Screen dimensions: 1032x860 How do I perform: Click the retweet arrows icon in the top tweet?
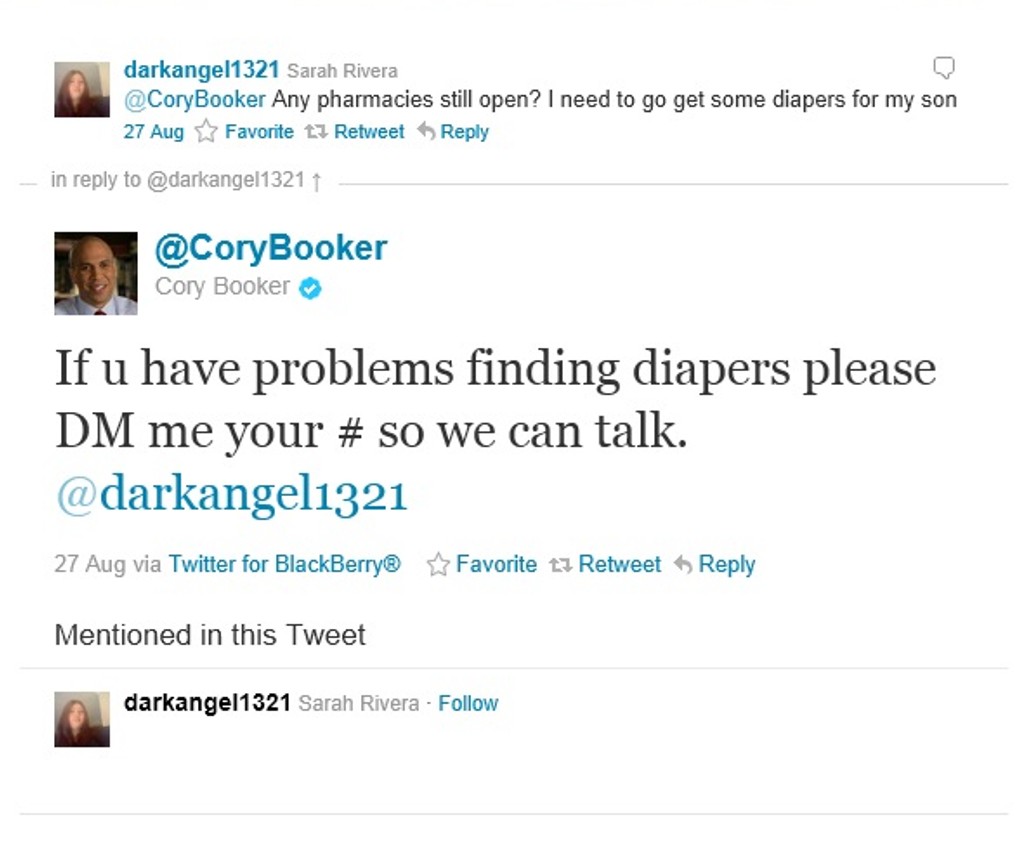pyautogui.click(x=316, y=132)
